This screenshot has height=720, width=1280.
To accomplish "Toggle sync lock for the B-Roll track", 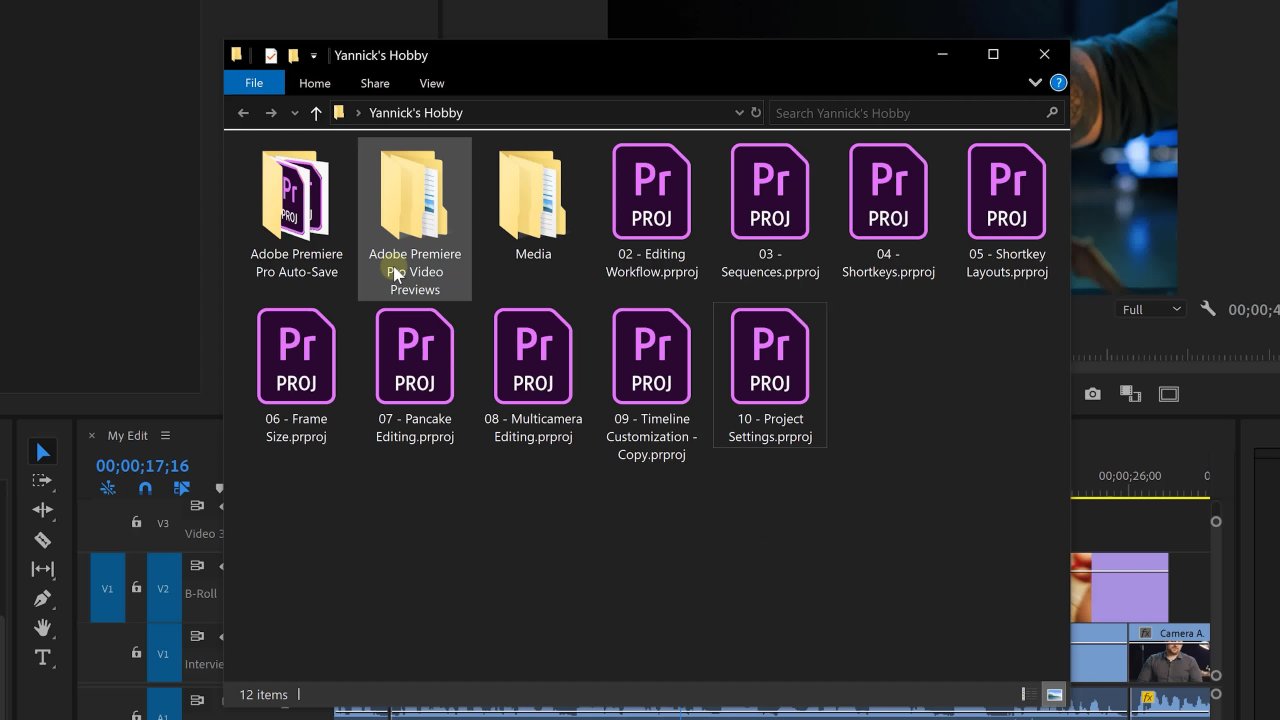I will (x=197, y=566).
